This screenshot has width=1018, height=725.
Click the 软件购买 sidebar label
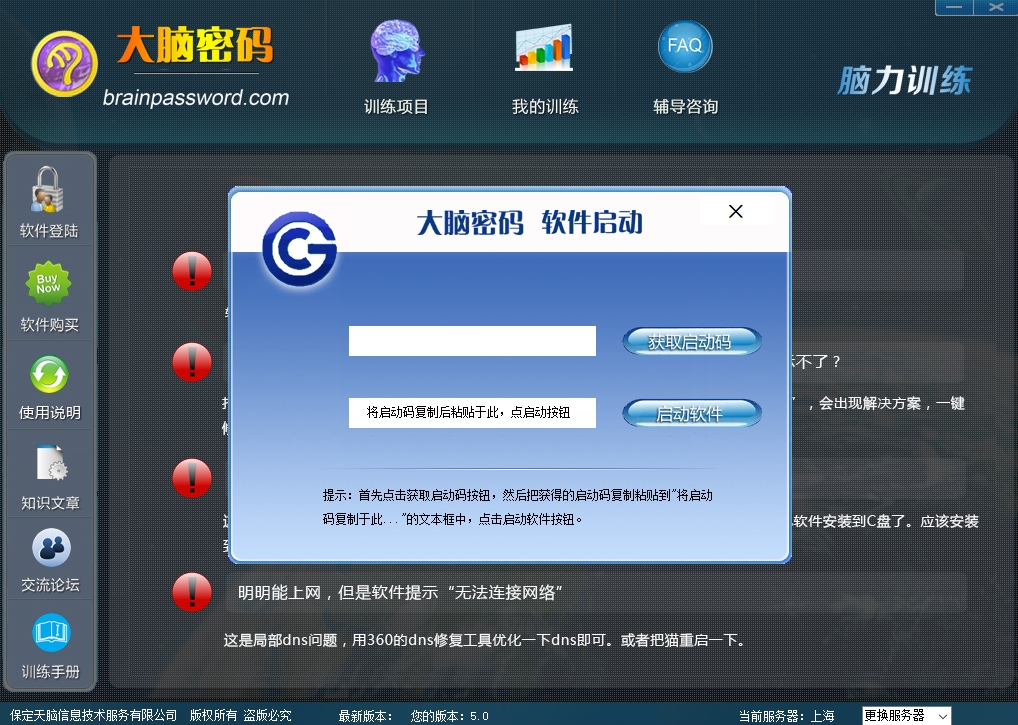49,325
